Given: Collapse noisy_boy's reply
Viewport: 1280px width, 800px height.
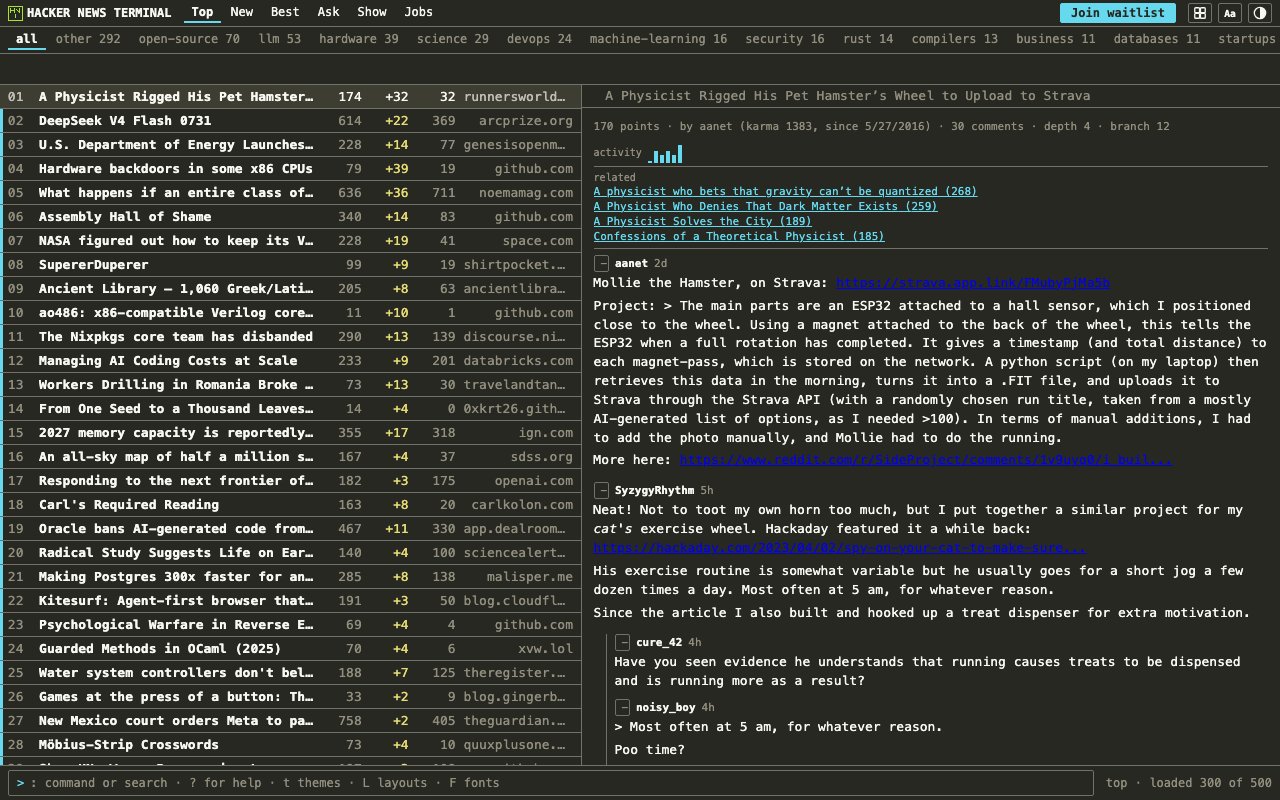Looking at the screenshot, I should tap(623, 707).
